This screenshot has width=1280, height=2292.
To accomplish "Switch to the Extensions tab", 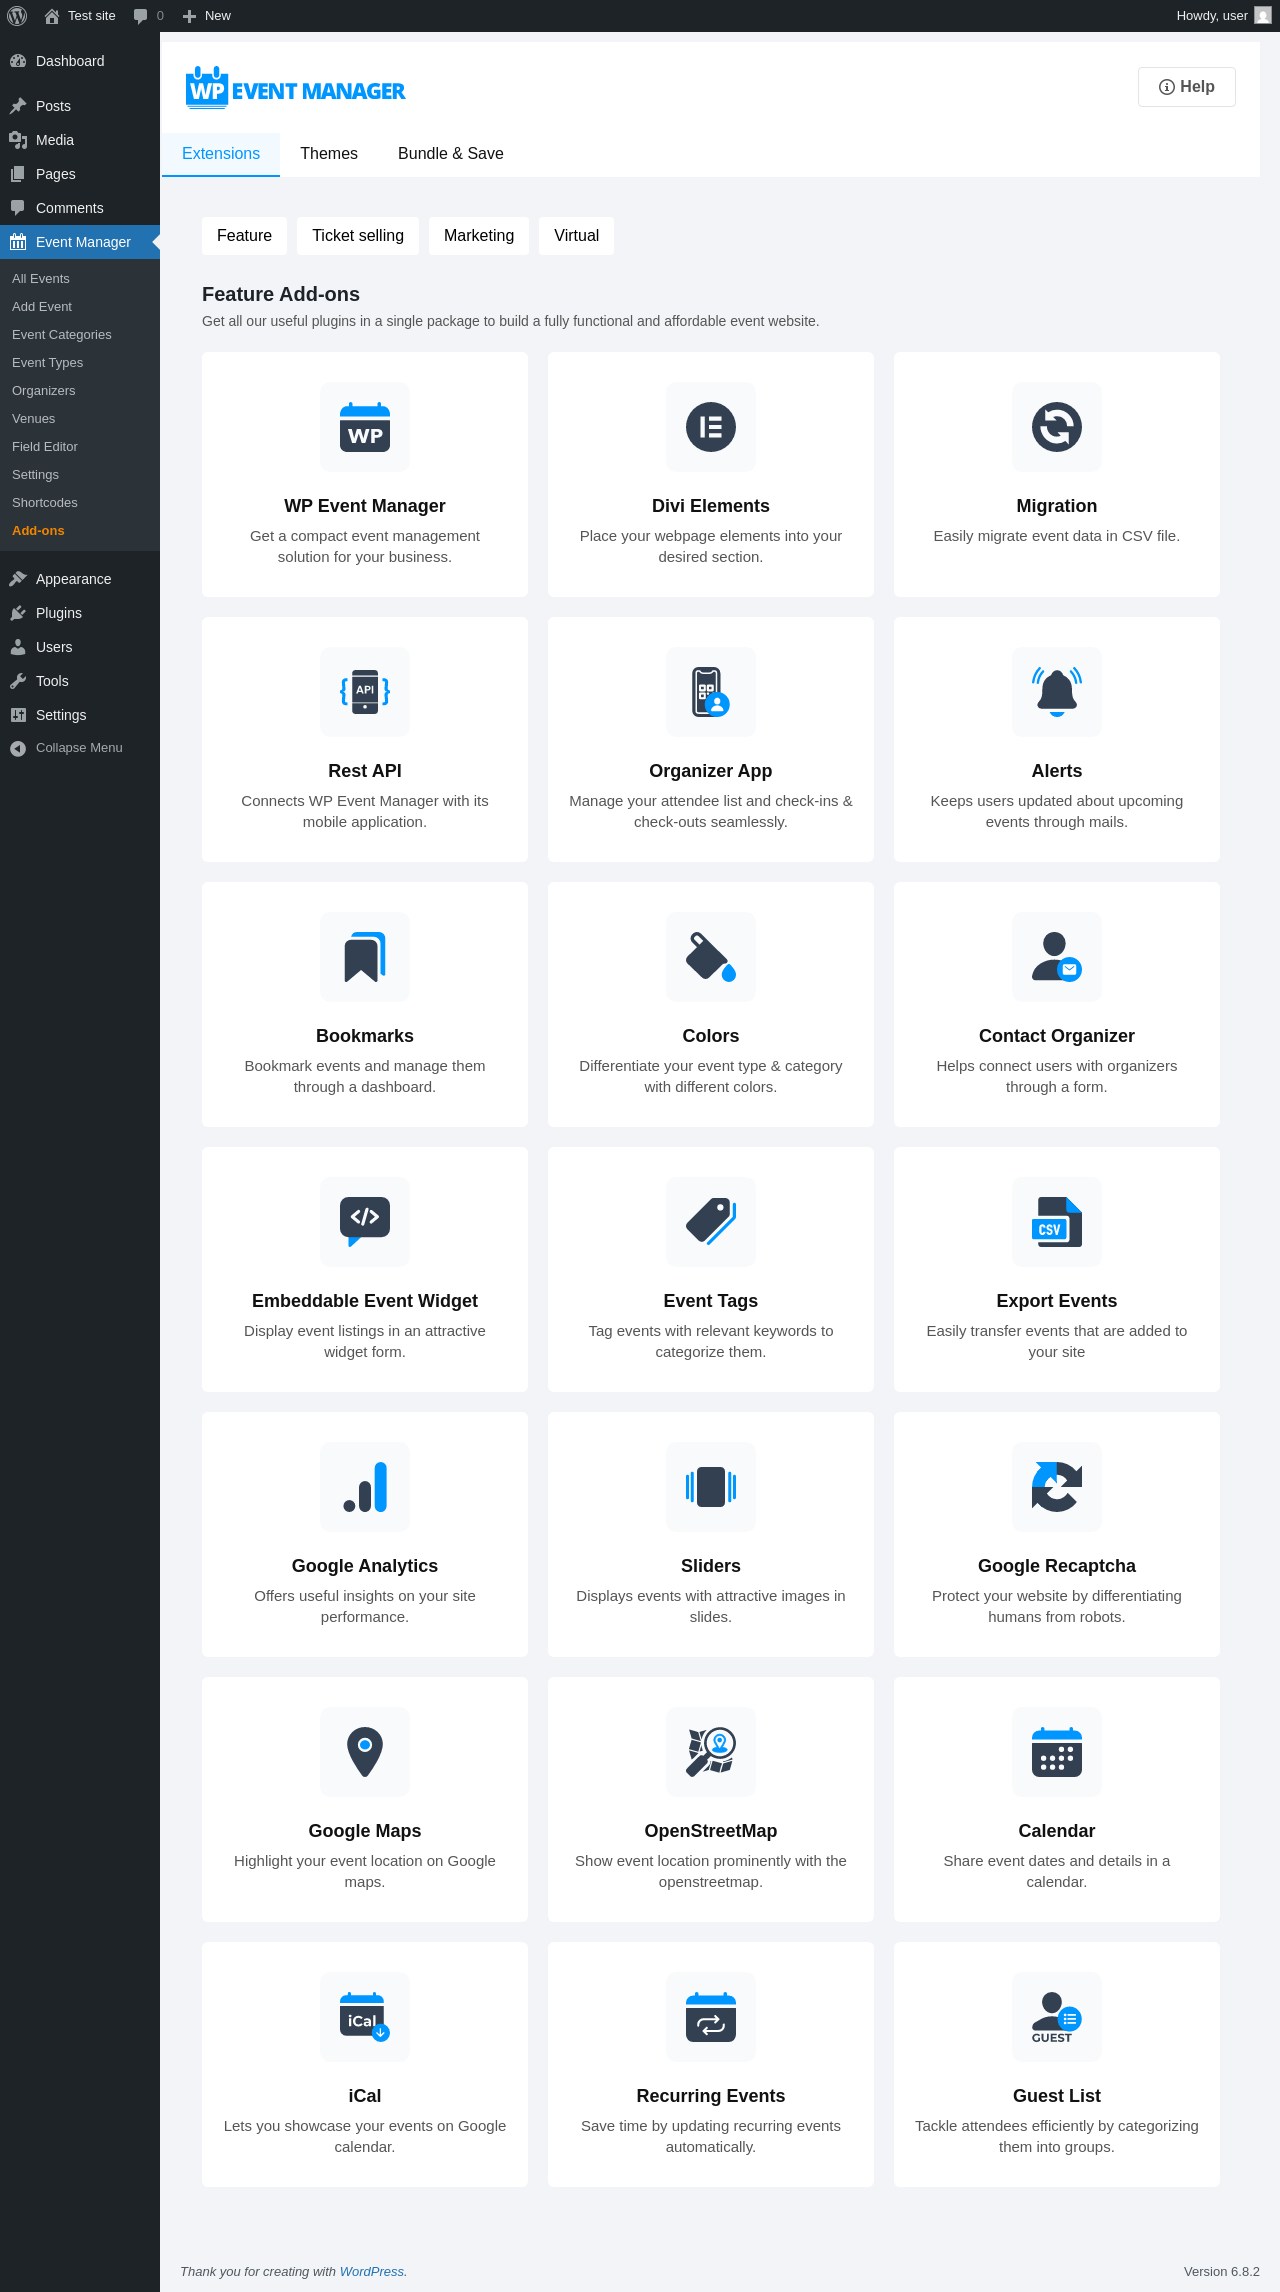I will (x=221, y=154).
